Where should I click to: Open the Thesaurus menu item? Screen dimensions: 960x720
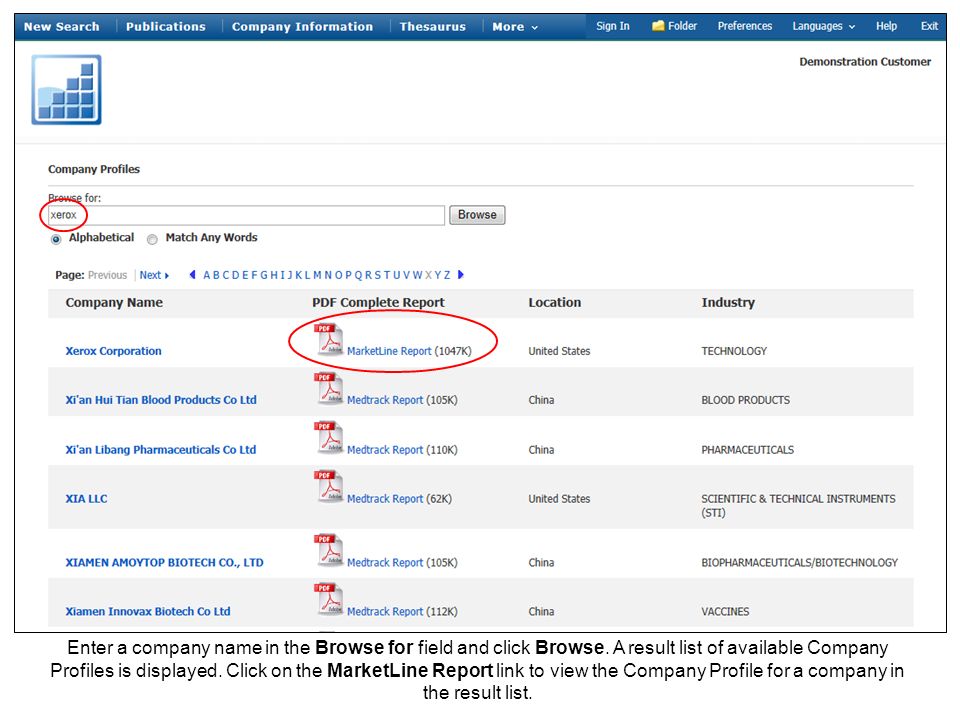coord(433,27)
